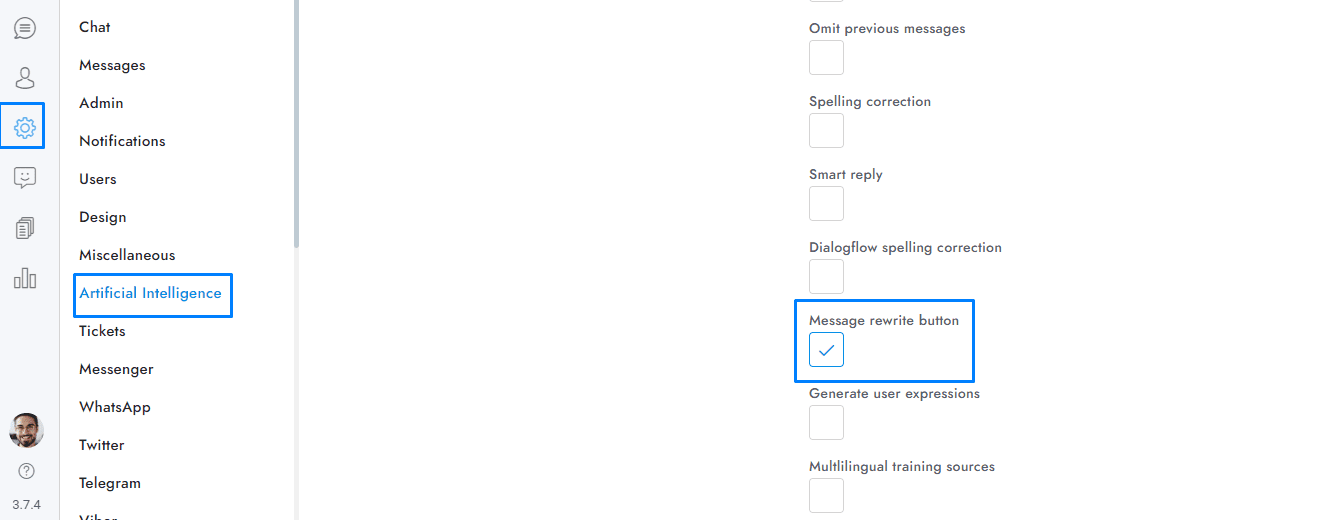Uncheck the Message rewrite button checkbox
The image size is (1326, 520).
coord(826,350)
